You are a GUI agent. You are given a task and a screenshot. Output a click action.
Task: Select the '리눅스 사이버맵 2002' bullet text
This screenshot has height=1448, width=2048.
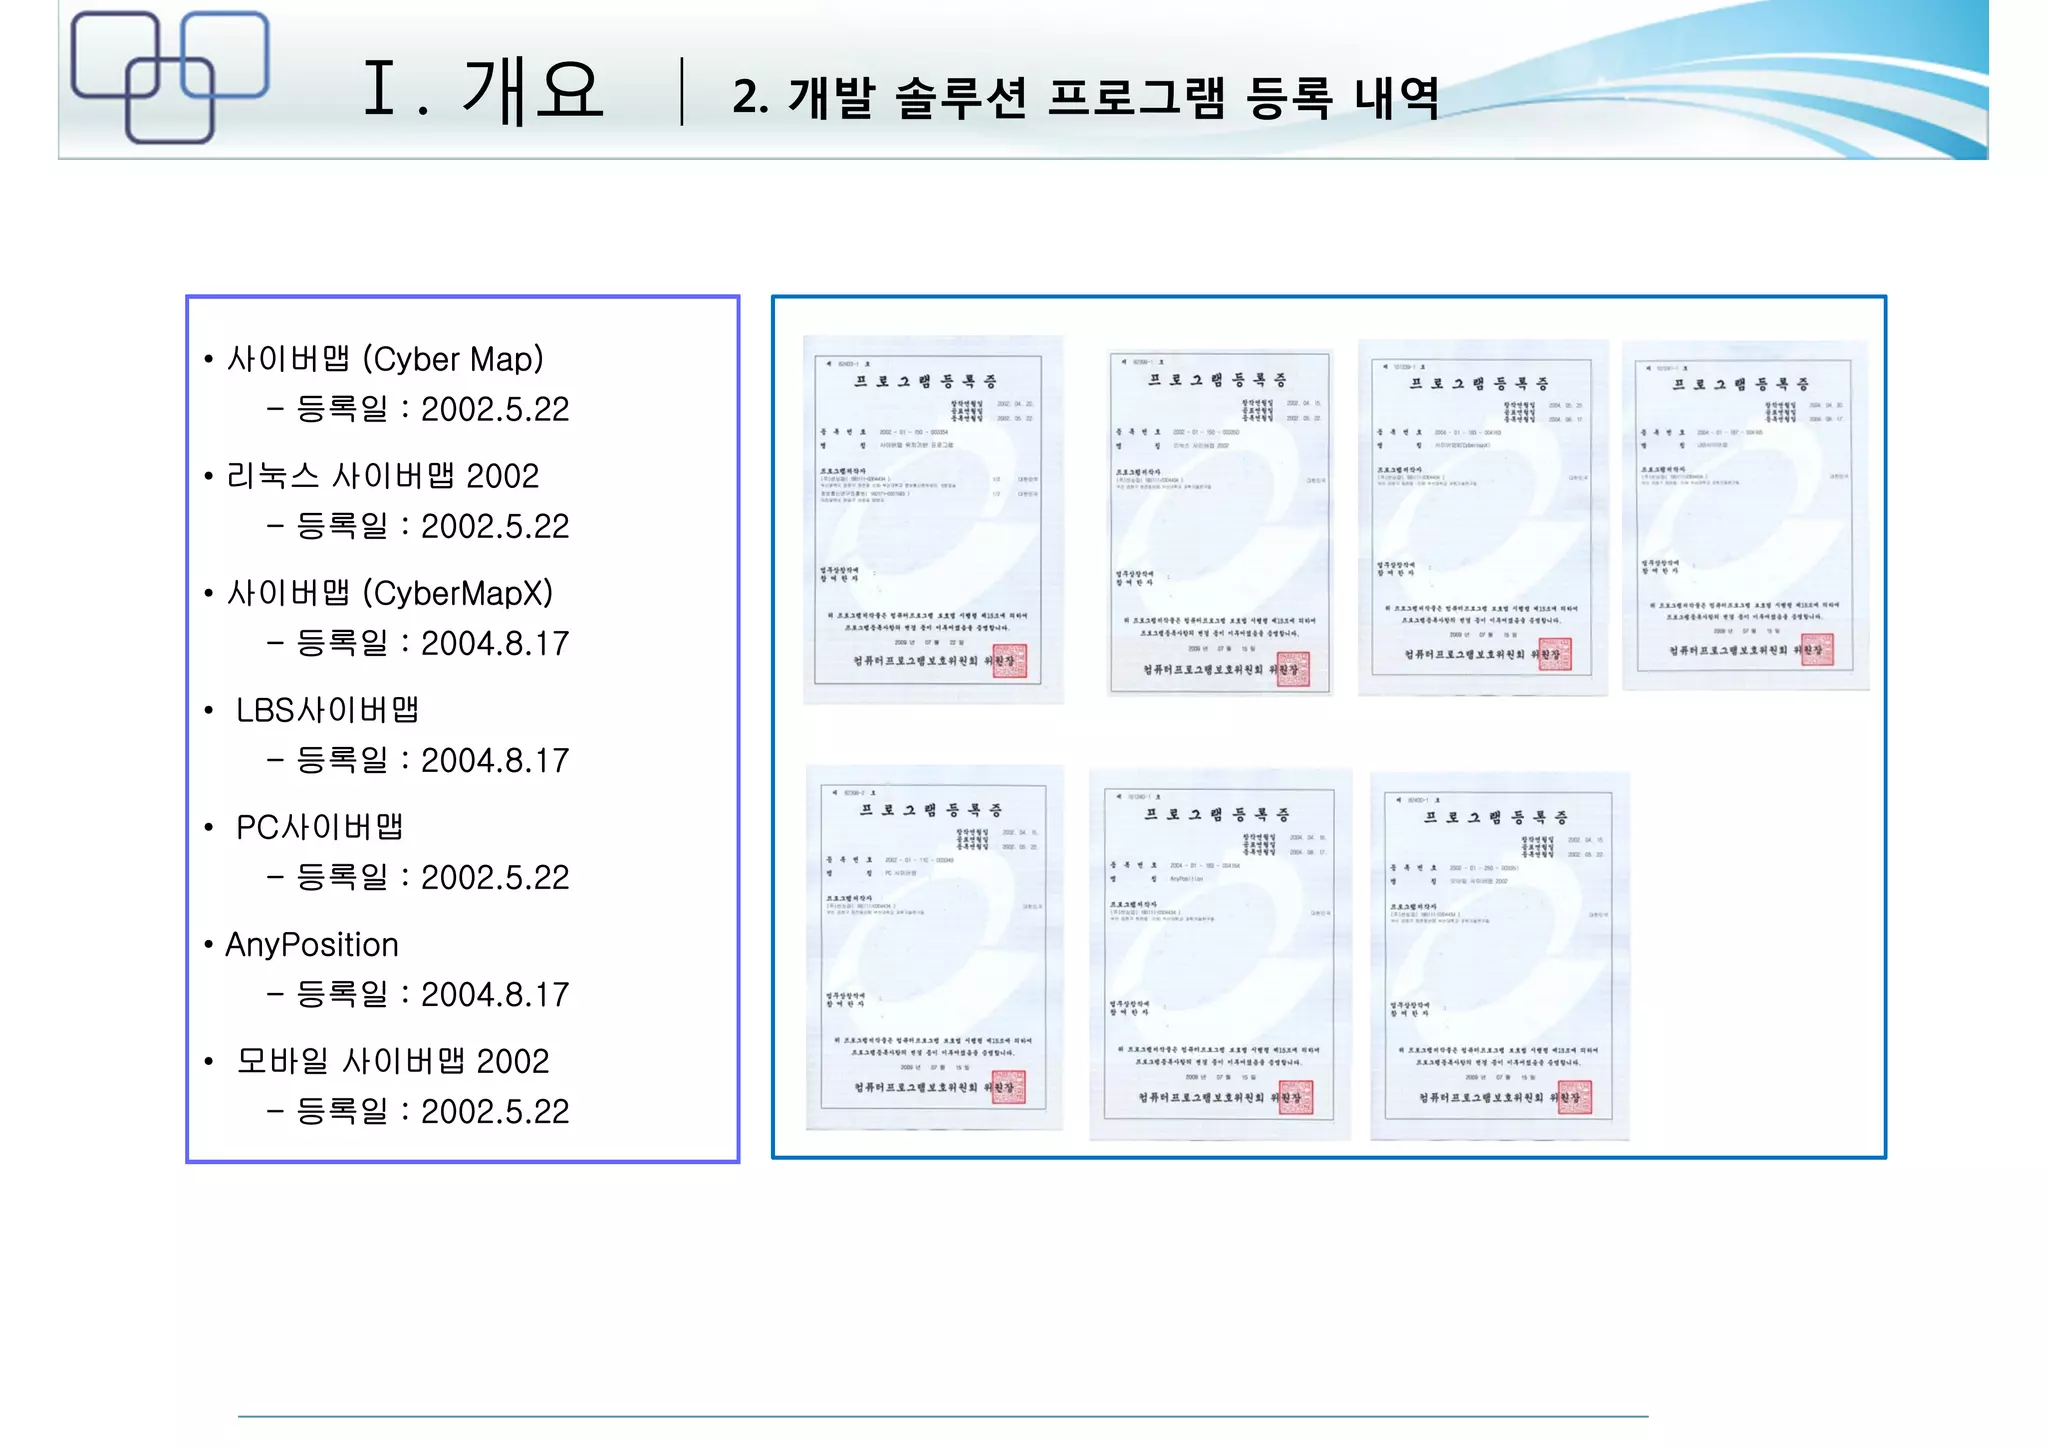383,476
